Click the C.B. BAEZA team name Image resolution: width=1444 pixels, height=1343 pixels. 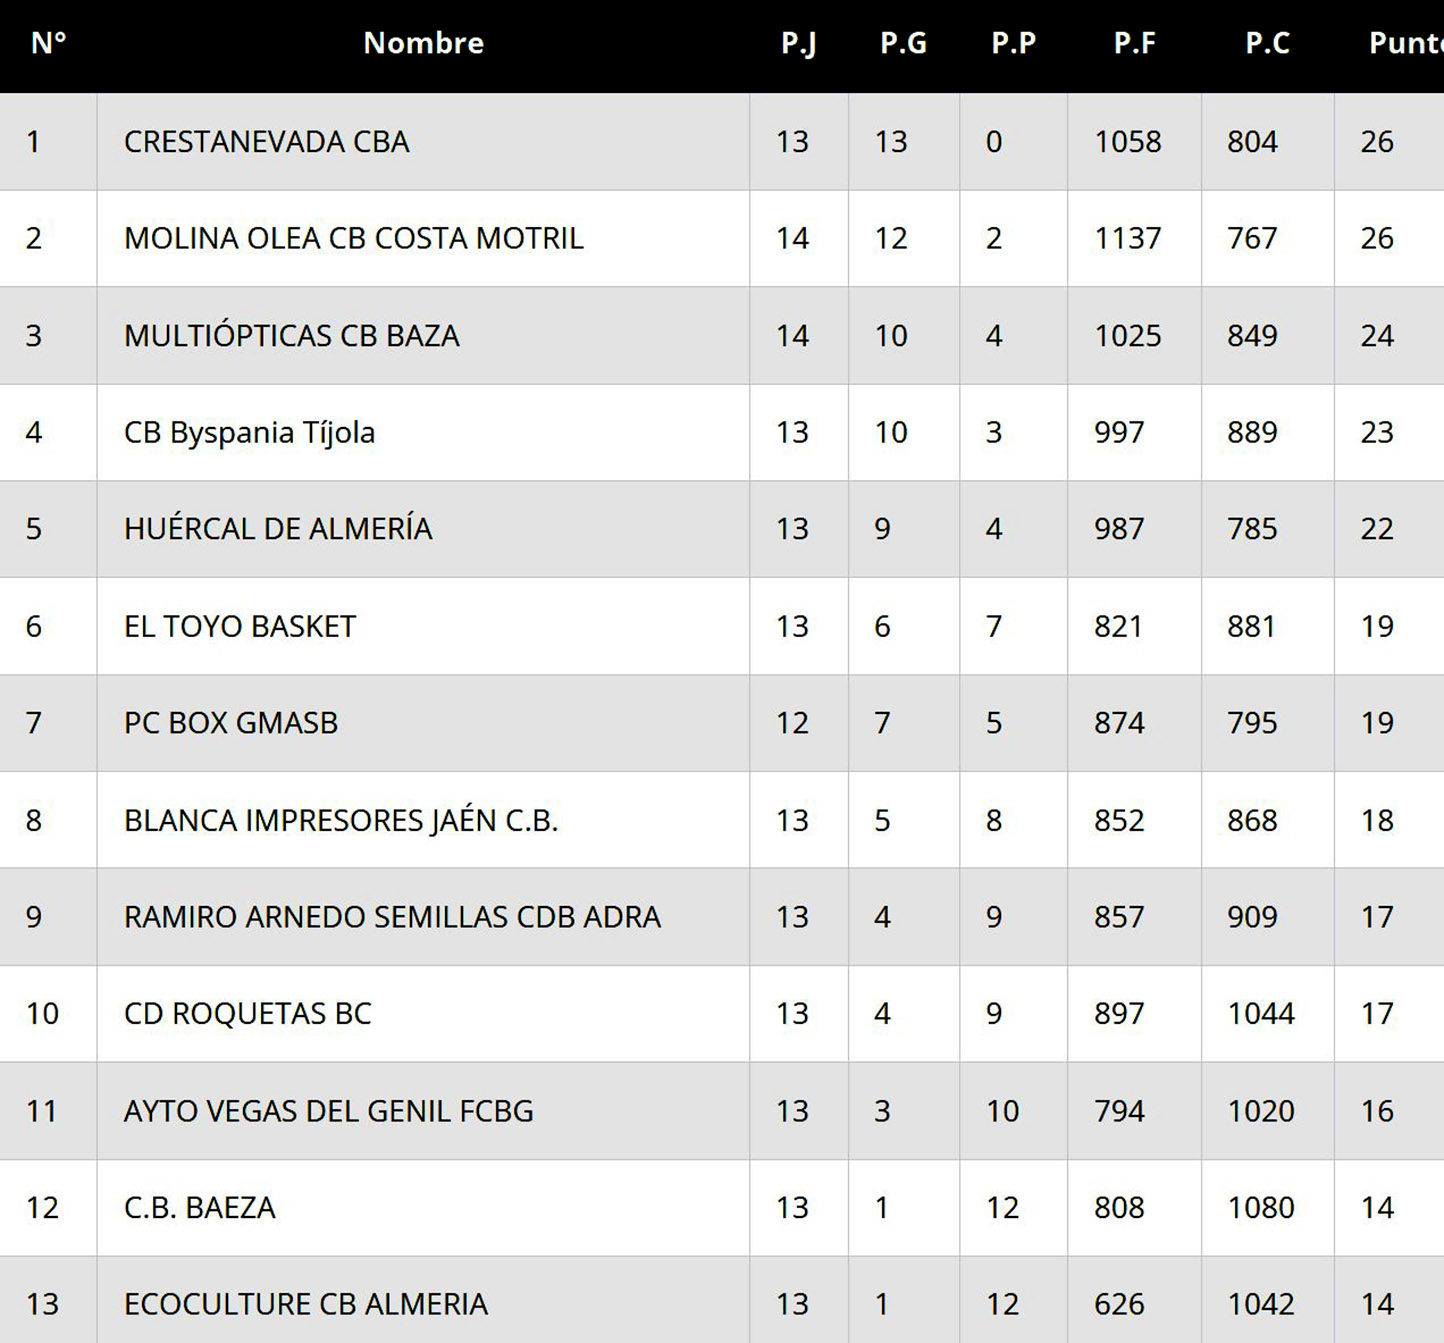199,1208
